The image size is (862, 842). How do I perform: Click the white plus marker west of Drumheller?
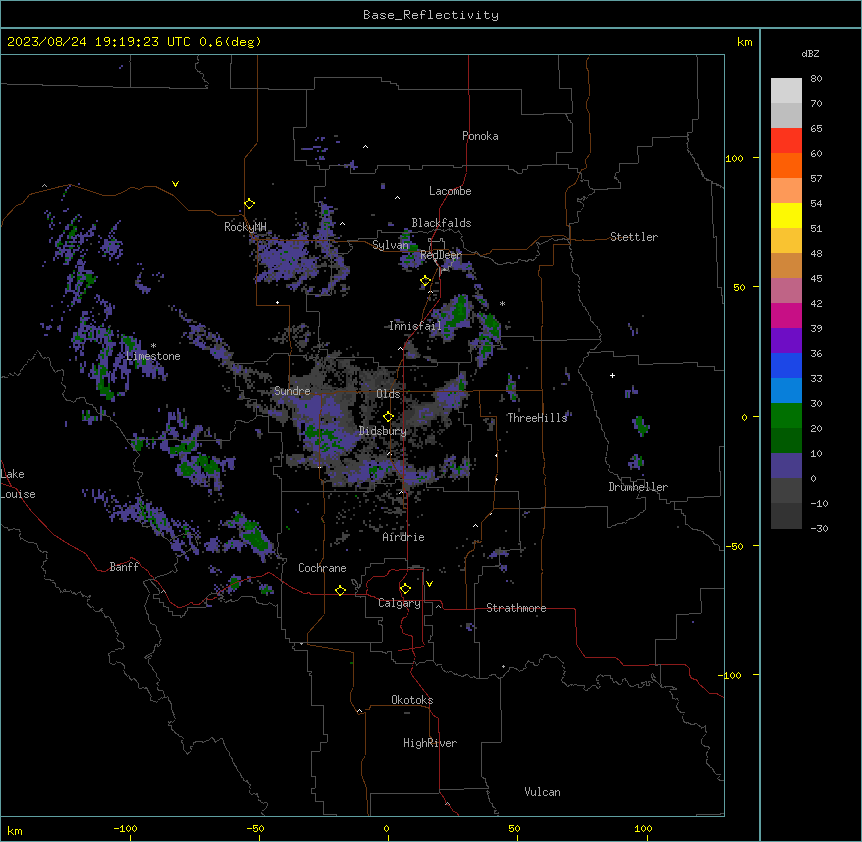click(612, 375)
